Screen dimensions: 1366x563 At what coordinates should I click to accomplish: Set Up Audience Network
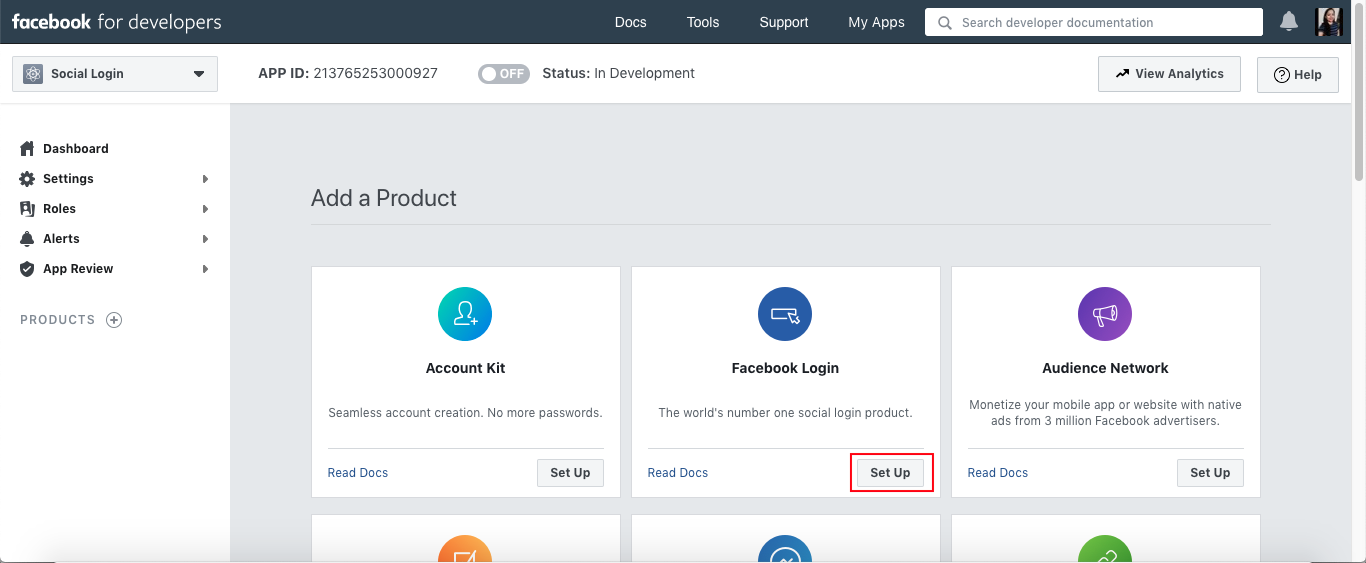click(x=1210, y=473)
